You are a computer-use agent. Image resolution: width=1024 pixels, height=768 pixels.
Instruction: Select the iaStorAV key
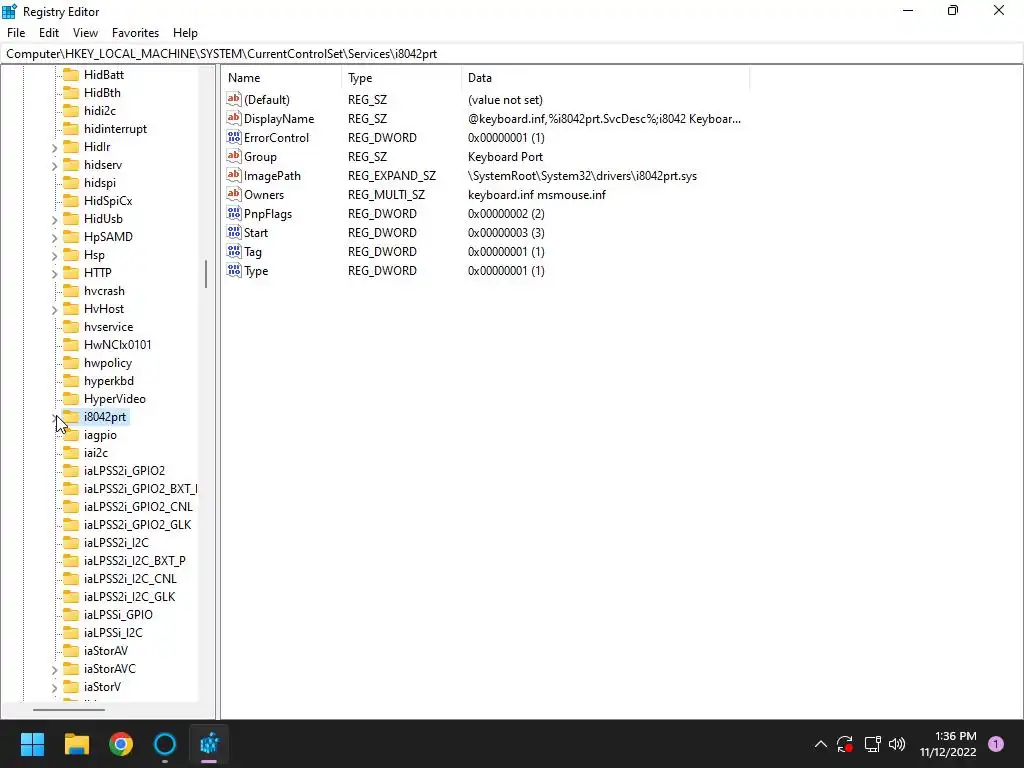pyautogui.click(x=106, y=651)
